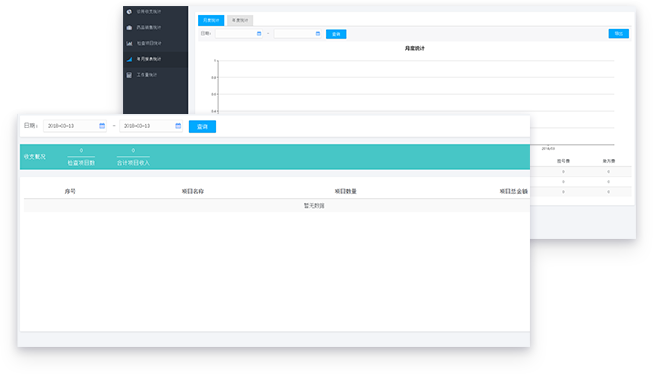
Task: Switch to the 月度统计 tab
Action: tap(211, 20)
